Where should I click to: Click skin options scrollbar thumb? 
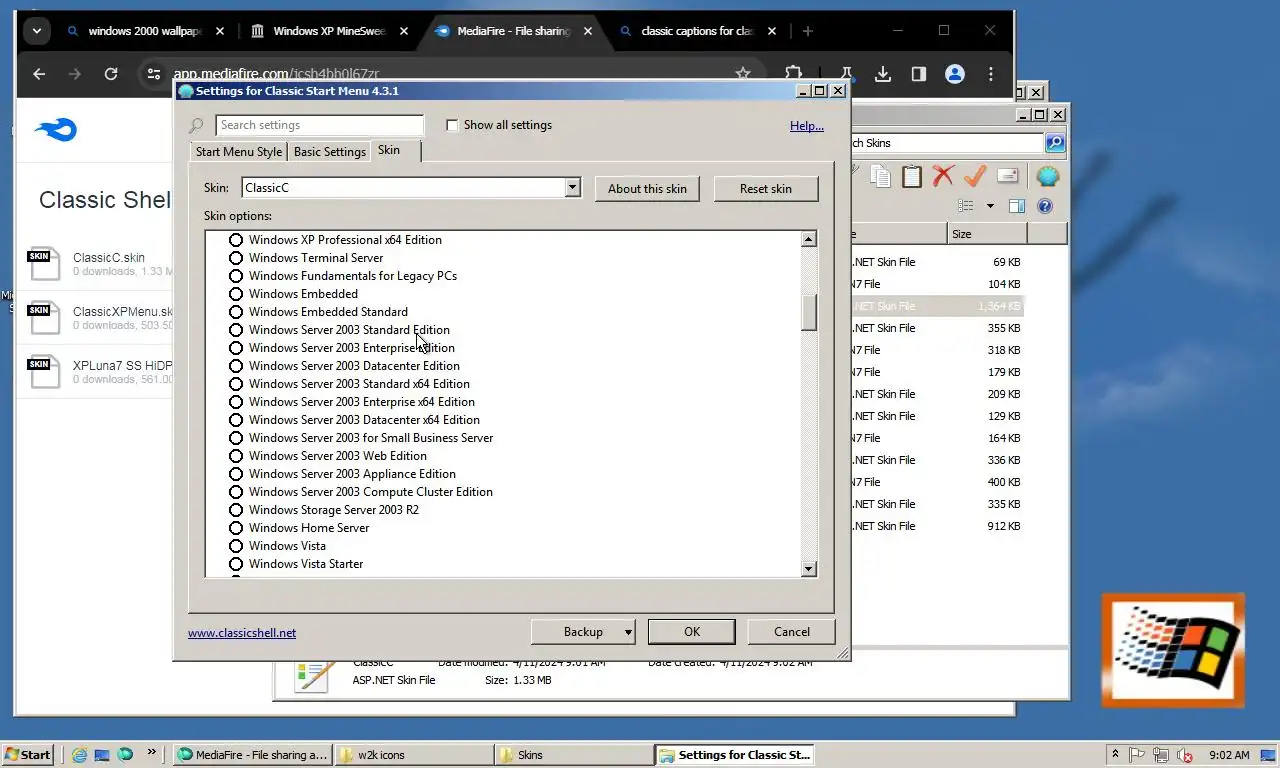pyautogui.click(x=809, y=312)
